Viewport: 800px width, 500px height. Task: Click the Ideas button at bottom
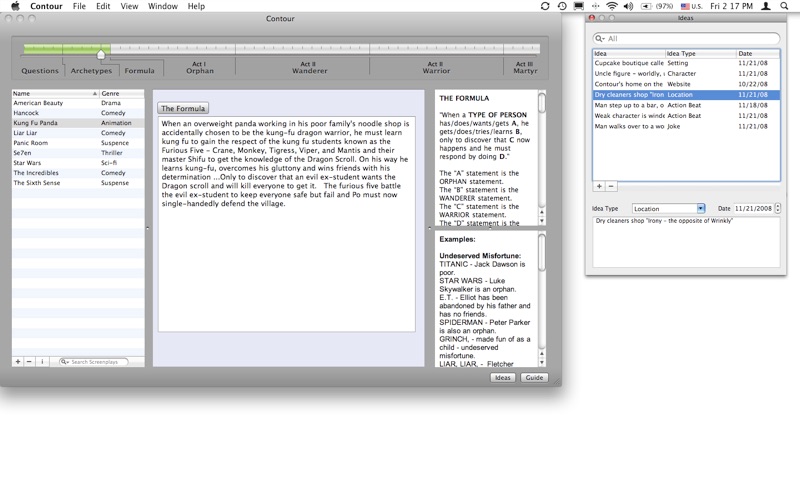503,378
